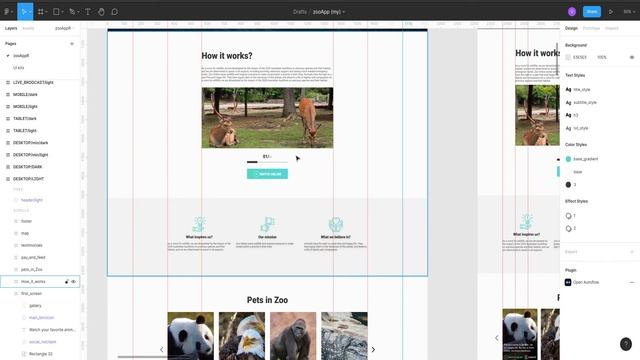Toggle background visibility eye icon

[x=632, y=58]
